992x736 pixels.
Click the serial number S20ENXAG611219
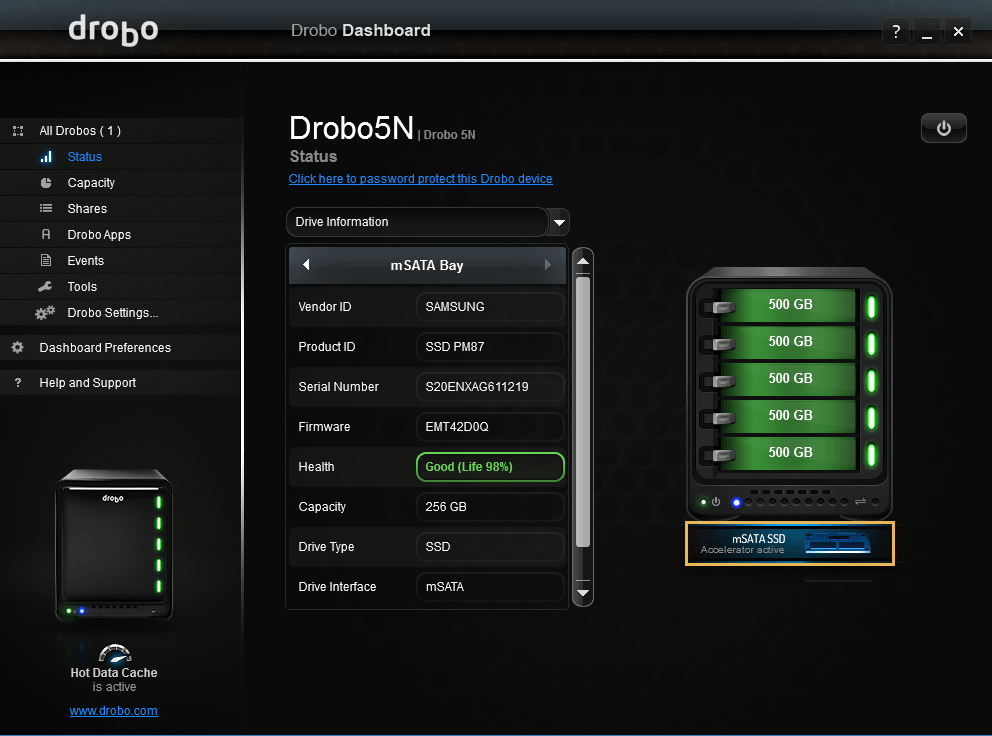490,387
